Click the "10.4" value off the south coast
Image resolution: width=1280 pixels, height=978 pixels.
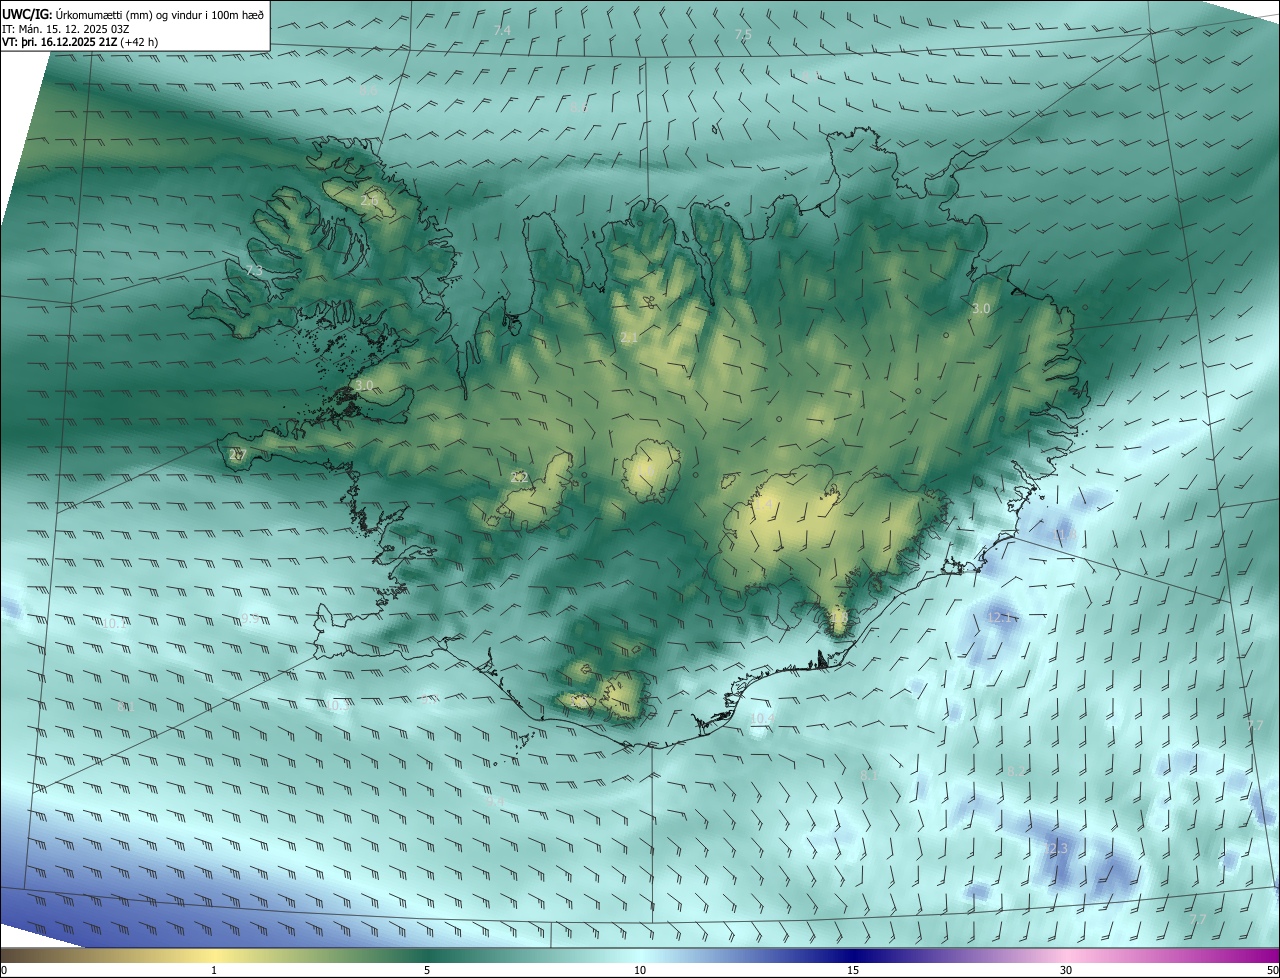(x=762, y=718)
